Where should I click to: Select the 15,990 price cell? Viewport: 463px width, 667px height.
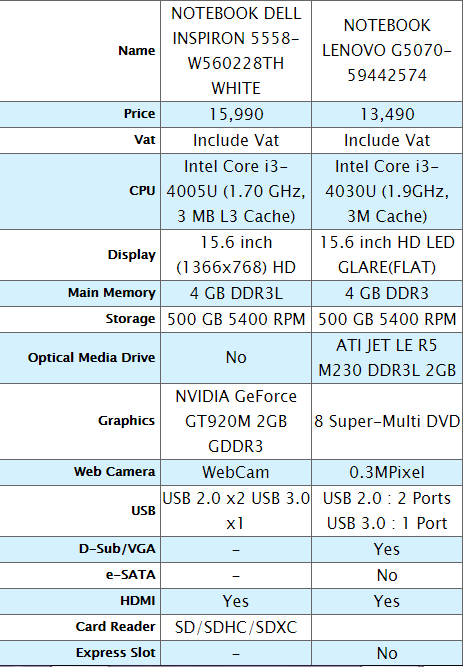(236, 114)
